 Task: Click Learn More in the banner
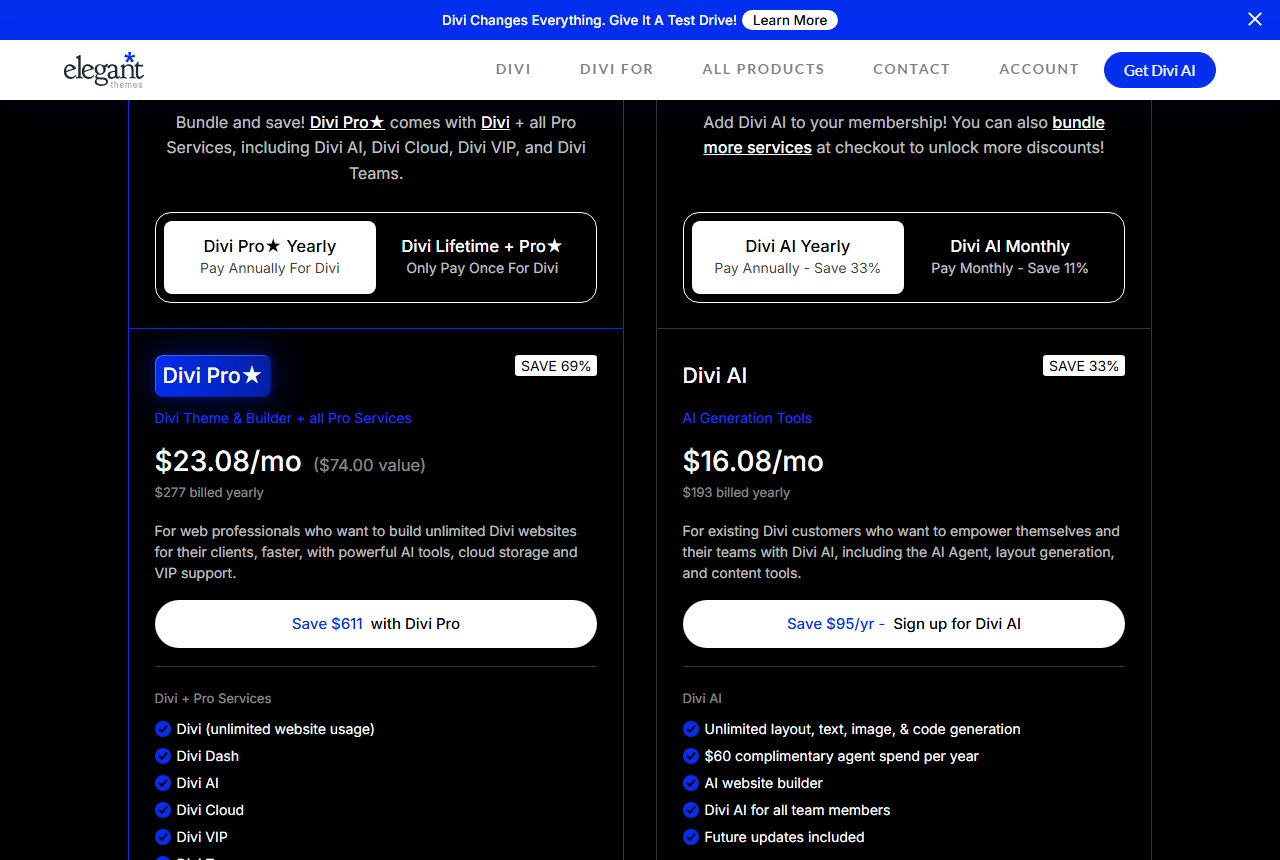[x=790, y=20]
